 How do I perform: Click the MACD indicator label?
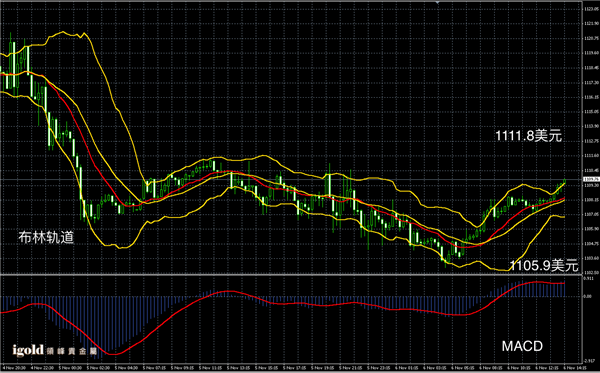tap(522, 346)
